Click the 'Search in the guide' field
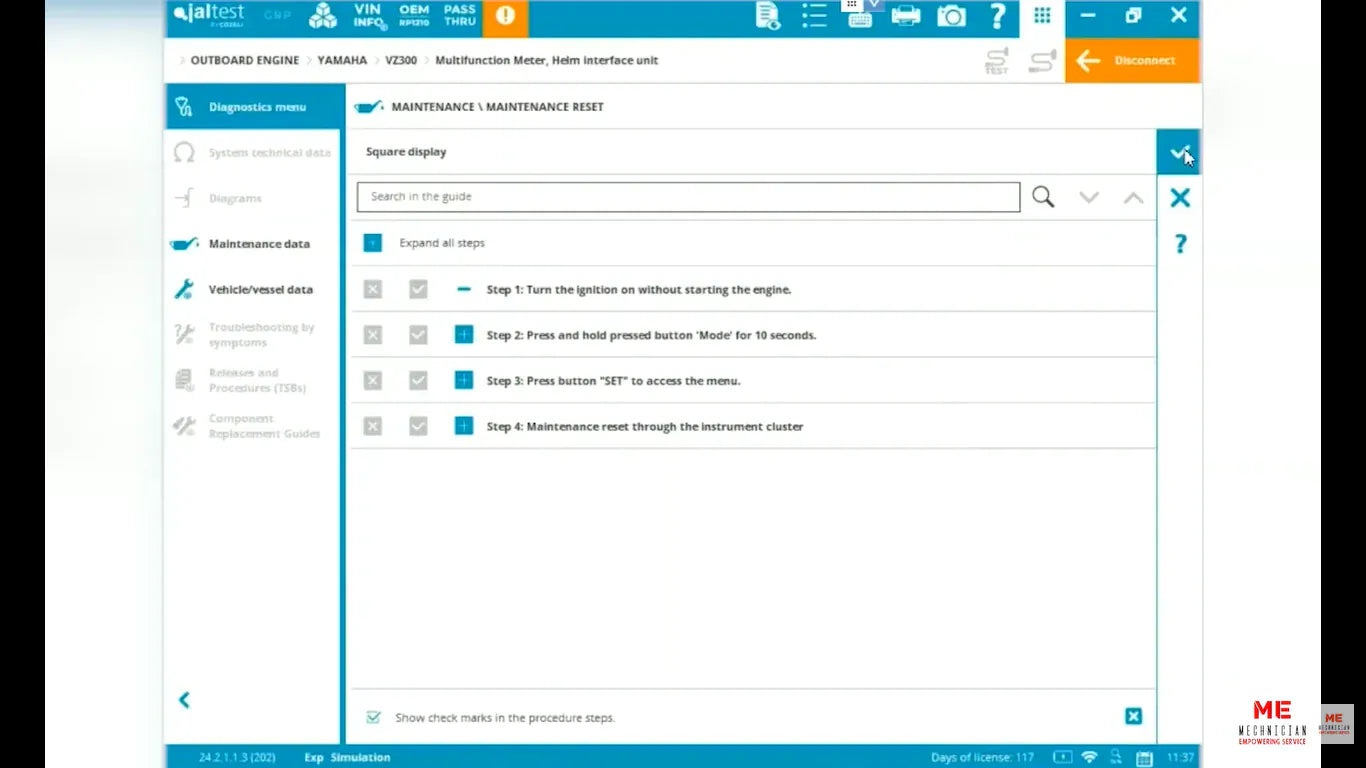The height and width of the screenshot is (768, 1366). [x=688, y=196]
